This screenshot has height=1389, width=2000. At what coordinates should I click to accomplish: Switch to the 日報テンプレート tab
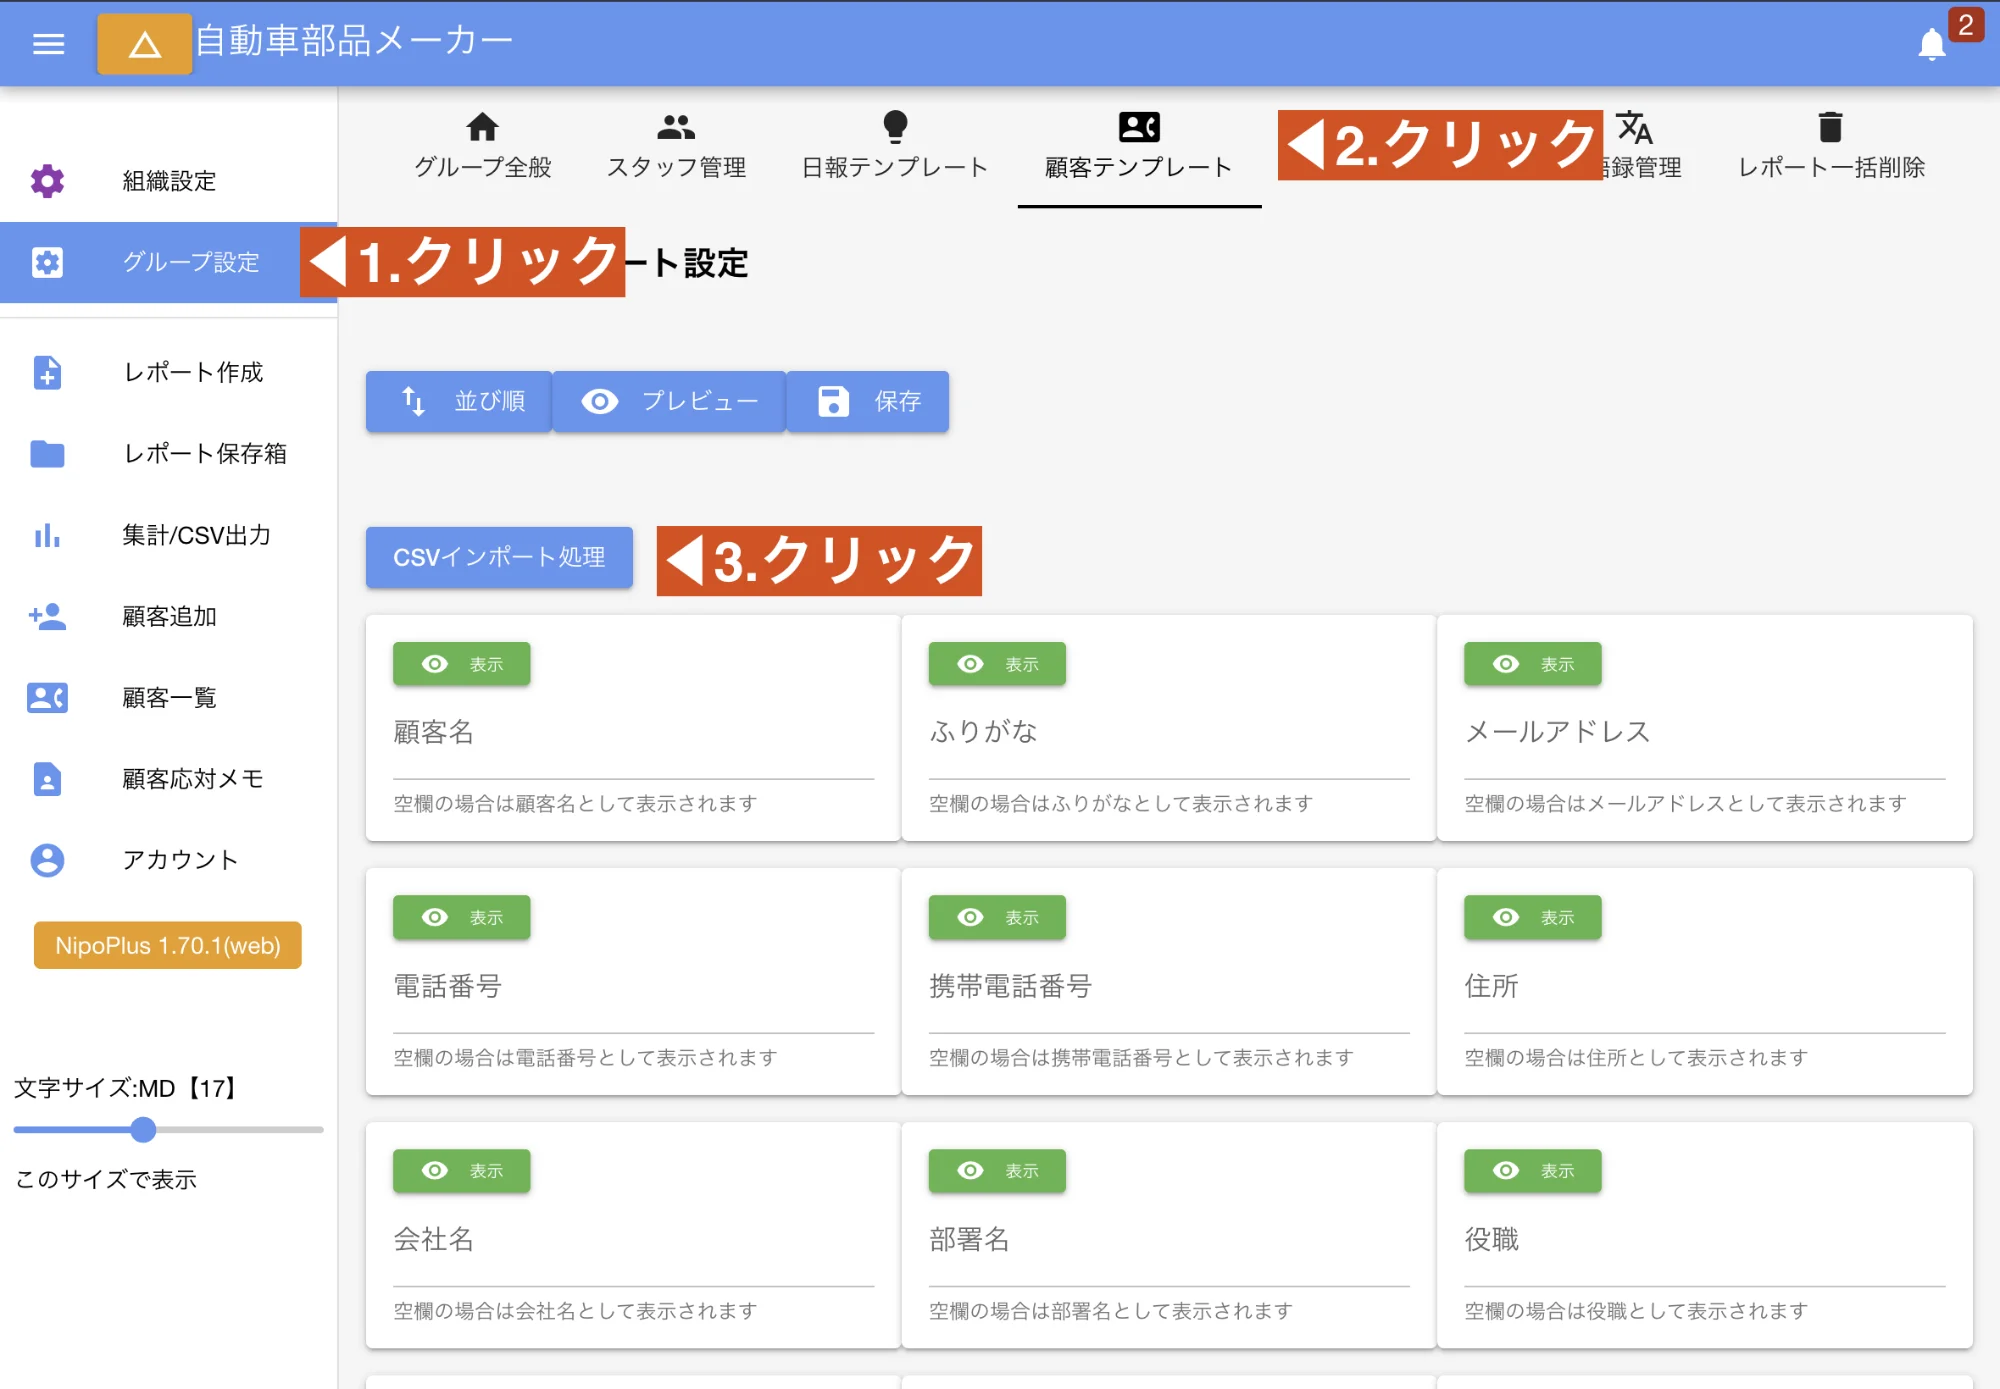[x=893, y=148]
